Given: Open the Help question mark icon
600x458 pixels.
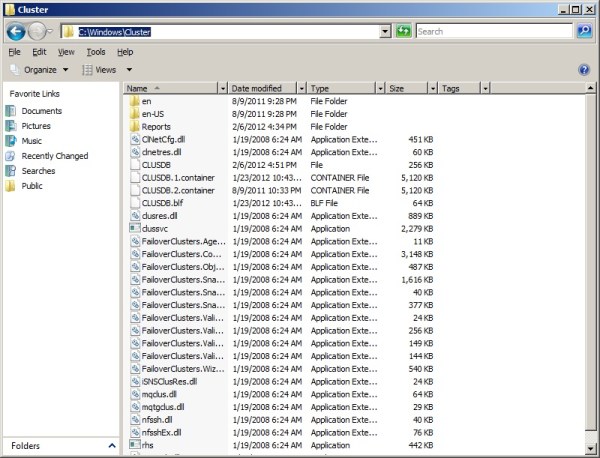Looking at the screenshot, I should (x=584, y=70).
